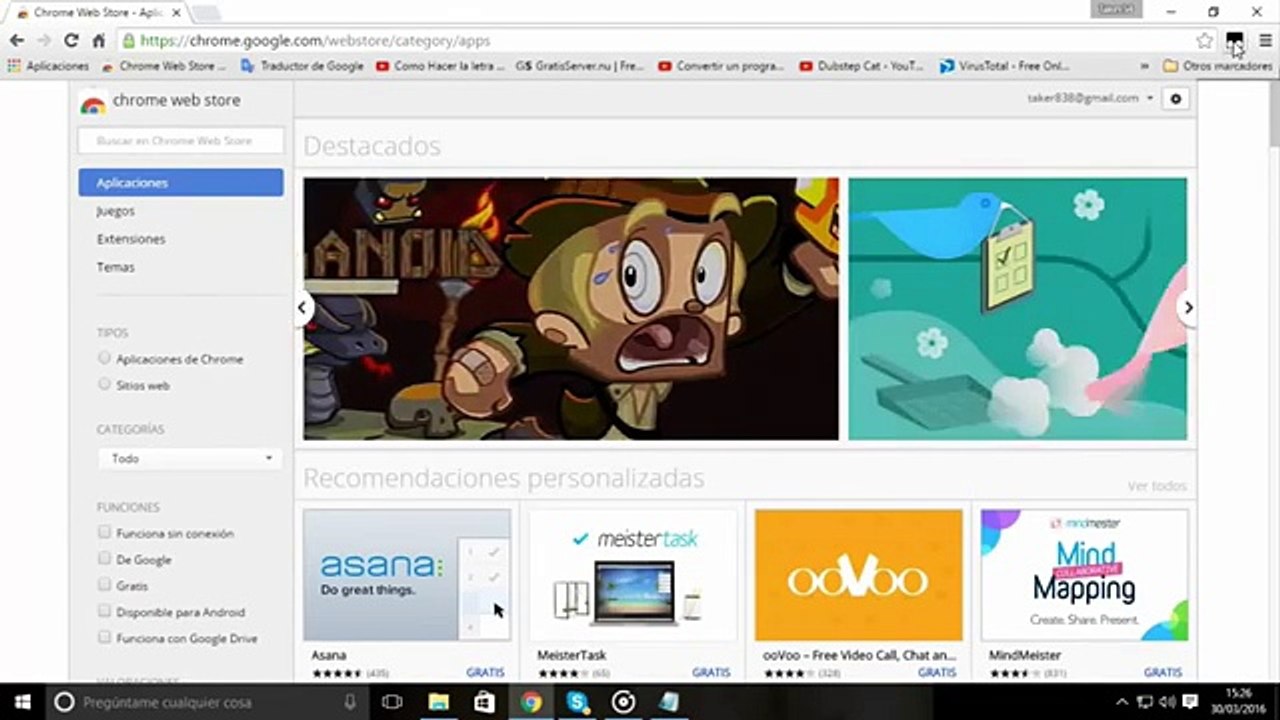Viewport: 1280px width, 720px height.
Task: Bookmark this page with the star icon
Action: (1204, 41)
